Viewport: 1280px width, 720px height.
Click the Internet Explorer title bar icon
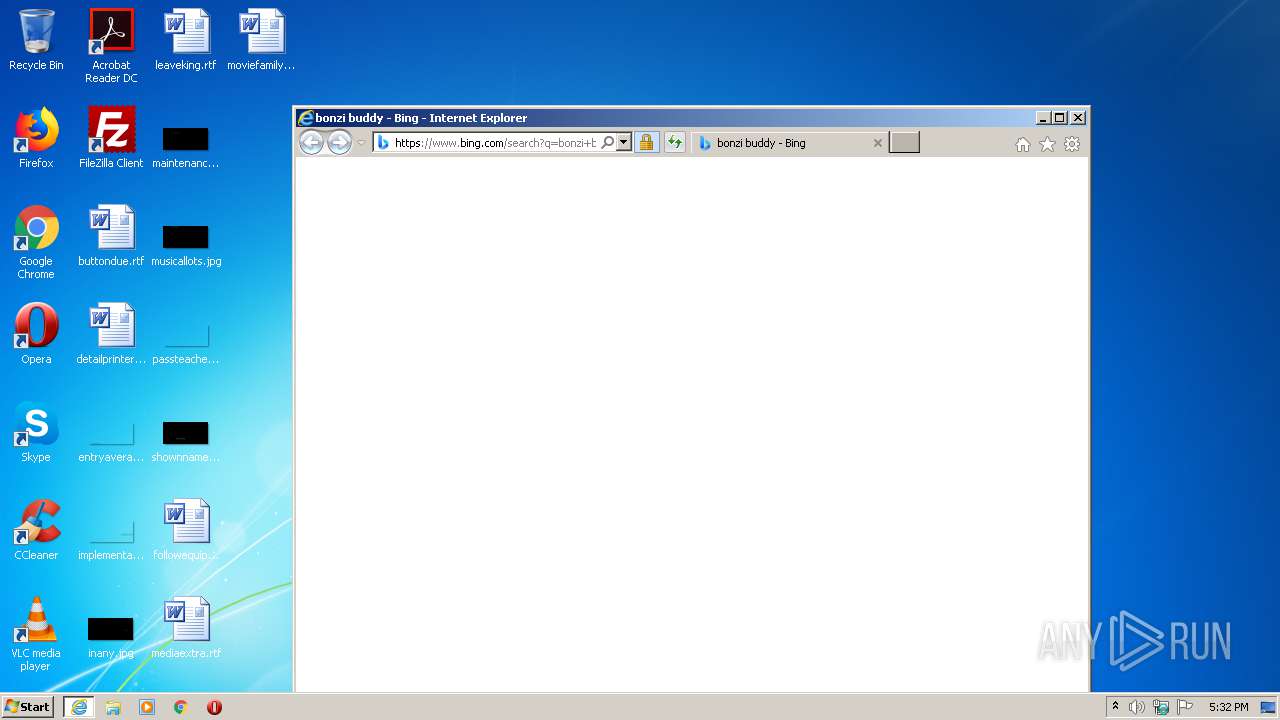(306, 118)
